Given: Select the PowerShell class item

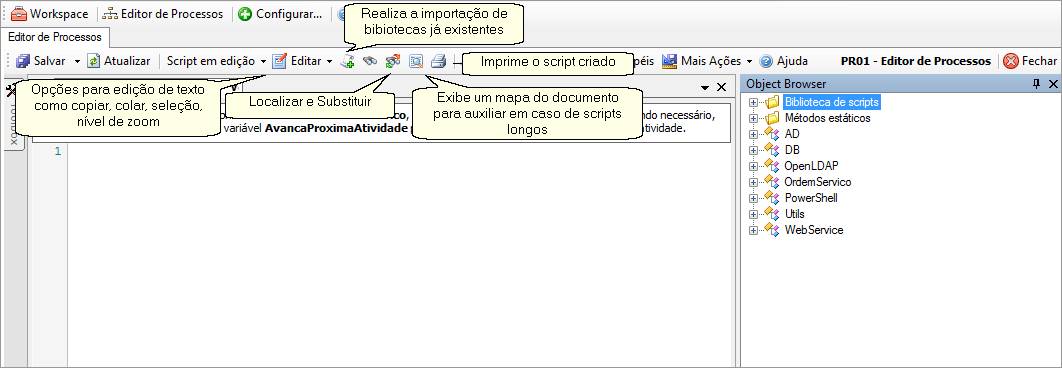Looking at the screenshot, I should (811, 199).
